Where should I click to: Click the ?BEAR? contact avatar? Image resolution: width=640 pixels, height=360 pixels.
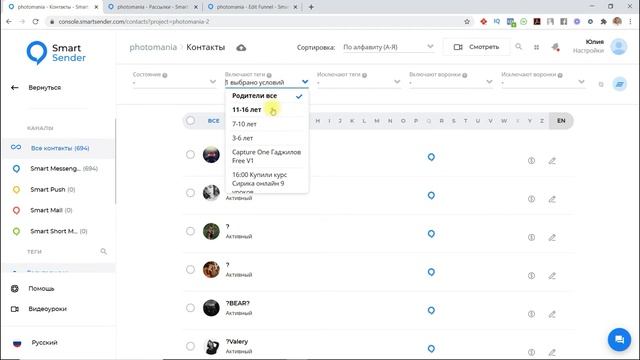[211, 308]
